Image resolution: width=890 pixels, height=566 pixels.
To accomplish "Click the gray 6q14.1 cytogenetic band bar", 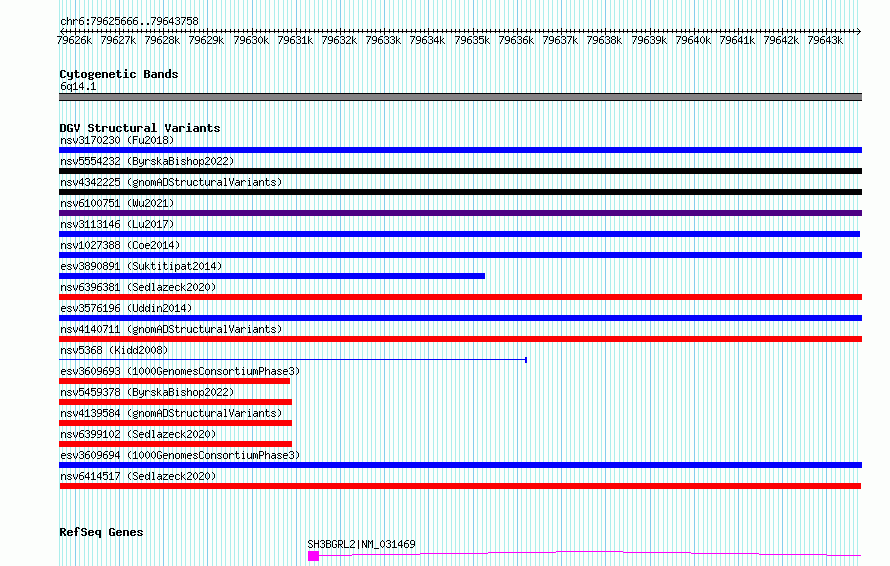I will [460, 97].
